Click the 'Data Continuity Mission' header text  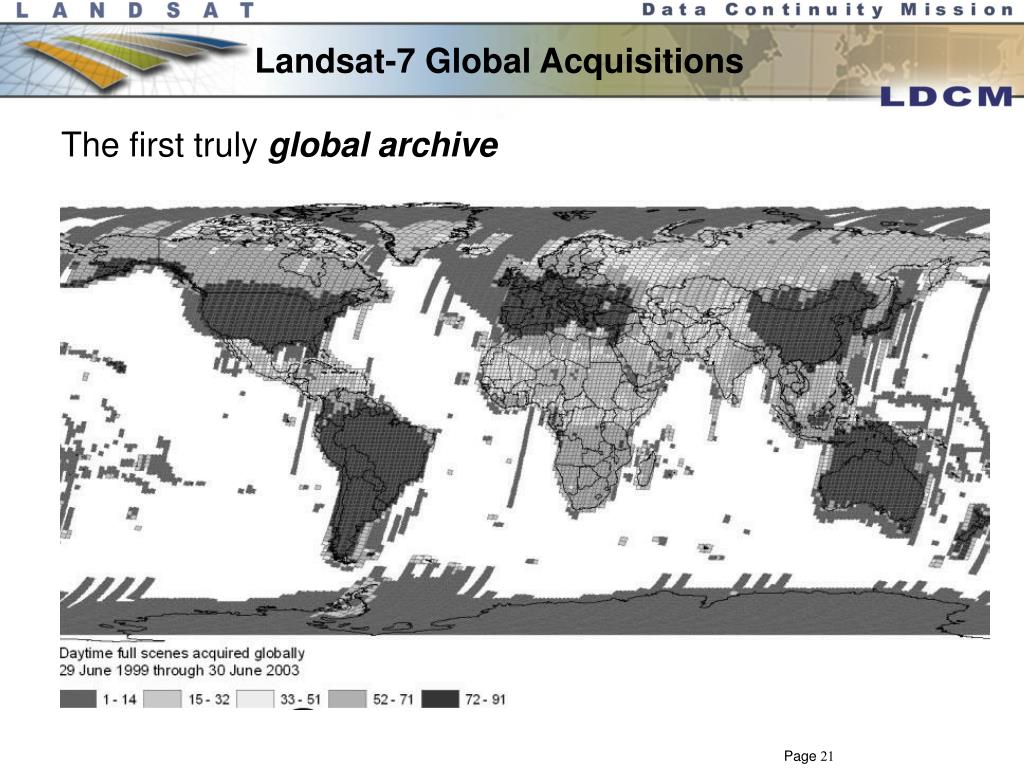click(x=827, y=10)
